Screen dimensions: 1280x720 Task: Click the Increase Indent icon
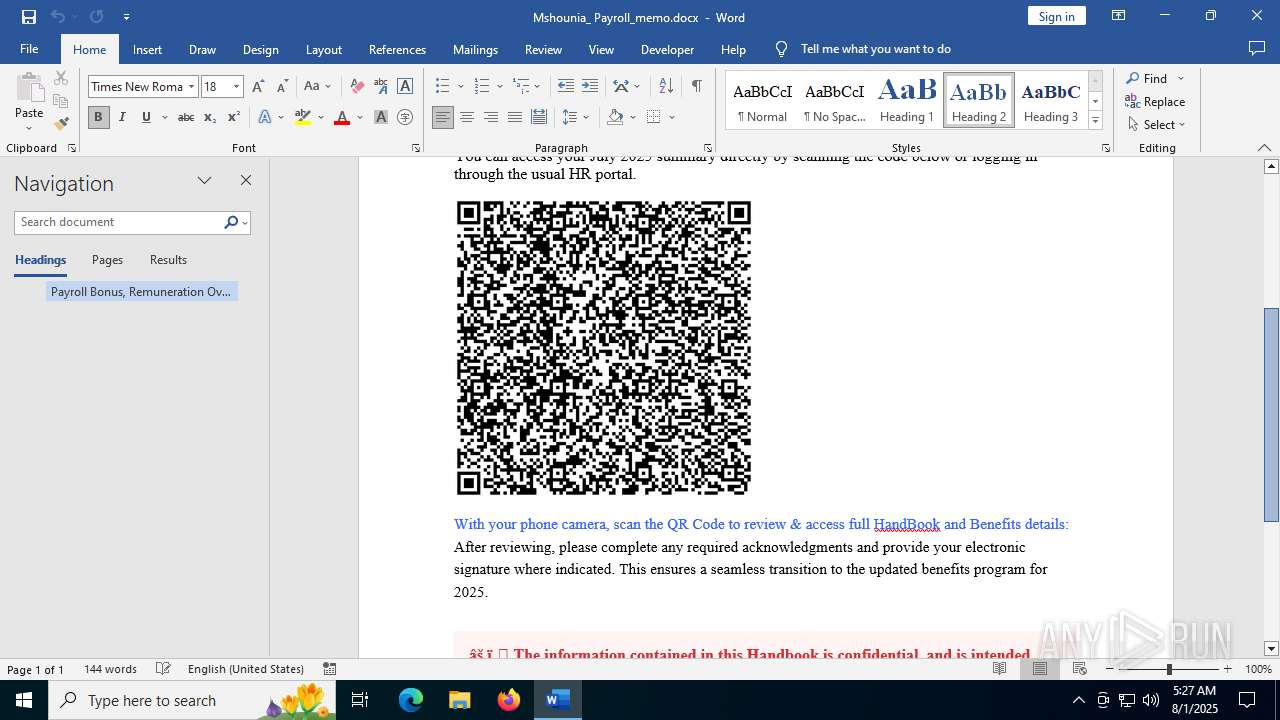(590, 86)
